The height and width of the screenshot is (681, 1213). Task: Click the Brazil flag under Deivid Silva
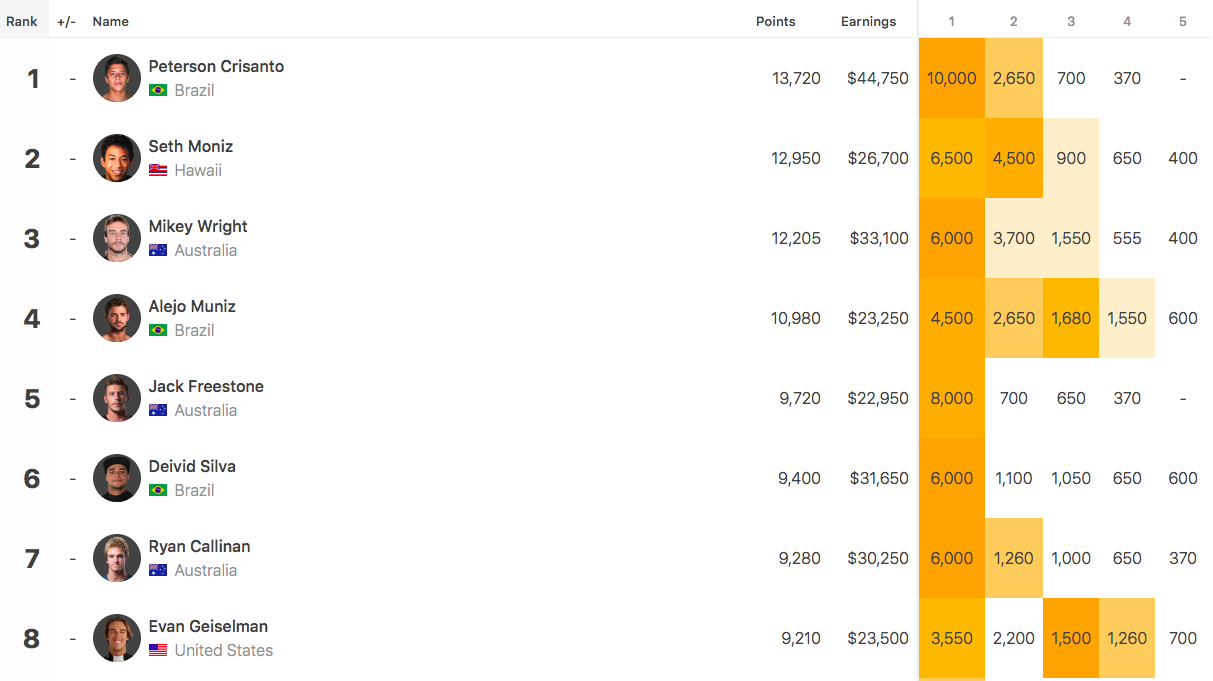tap(158, 490)
